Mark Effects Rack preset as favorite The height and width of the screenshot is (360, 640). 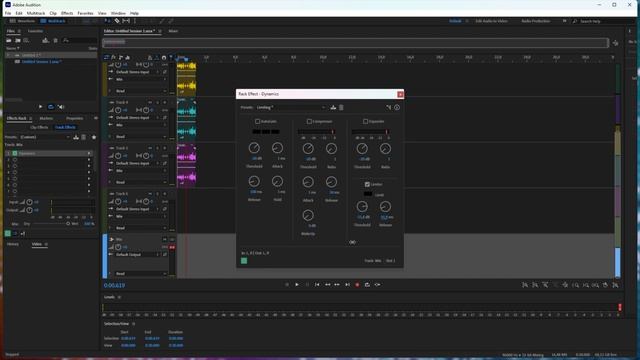pos(94,137)
